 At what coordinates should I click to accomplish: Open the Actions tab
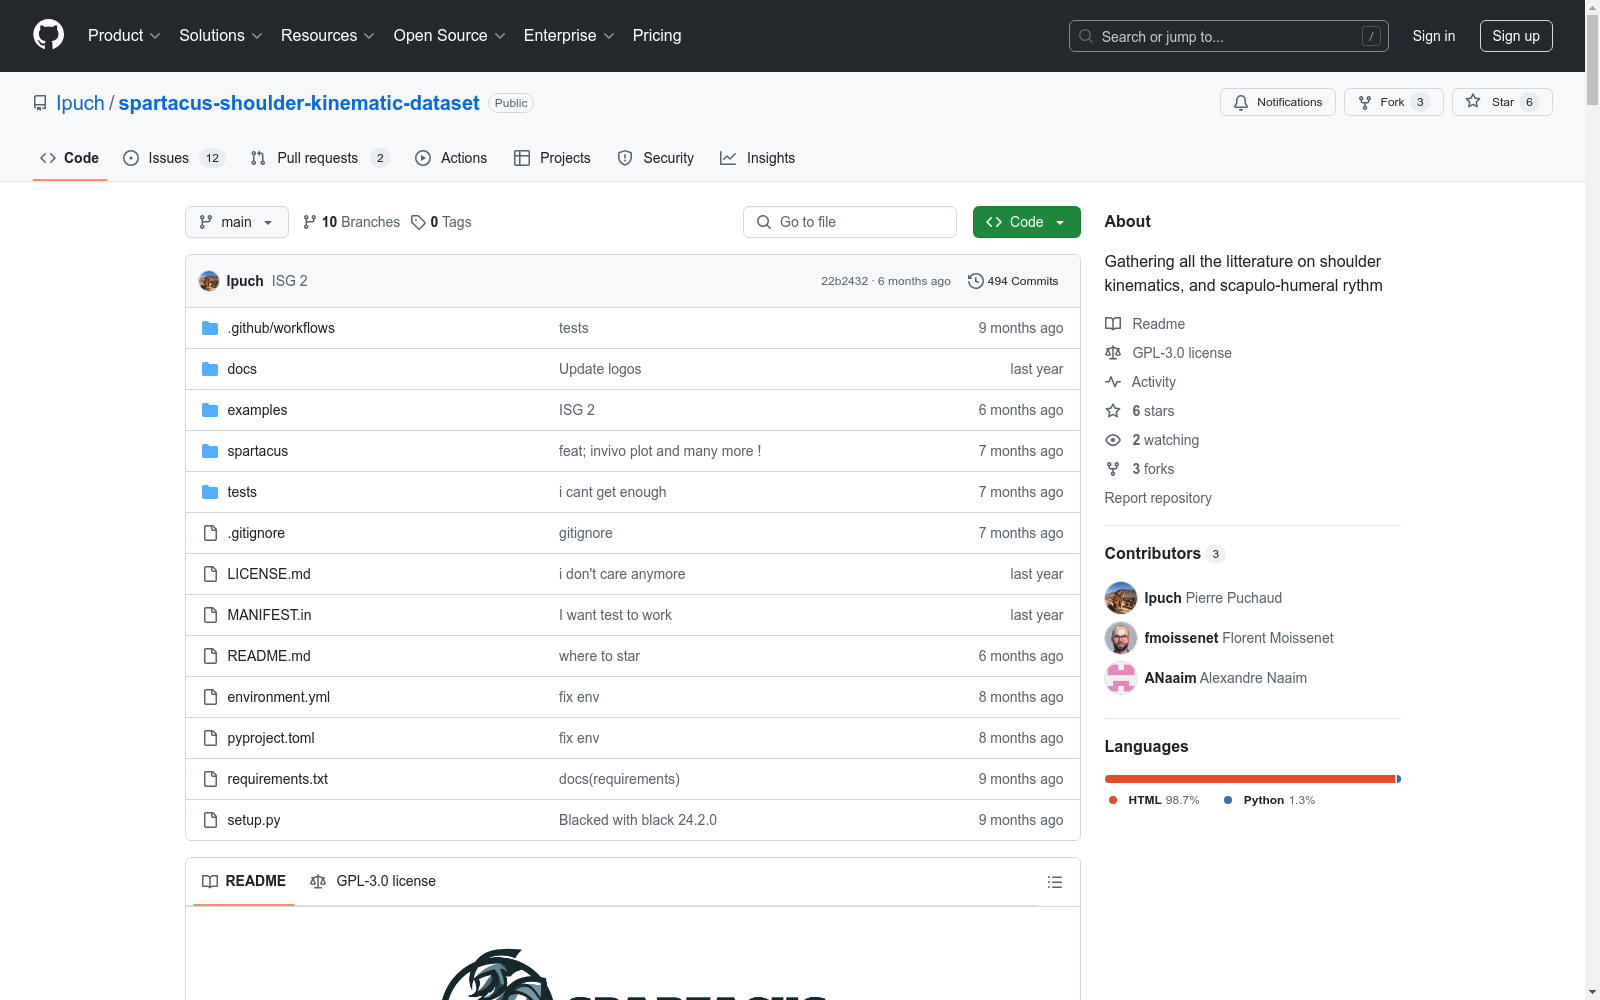click(451, 158)
